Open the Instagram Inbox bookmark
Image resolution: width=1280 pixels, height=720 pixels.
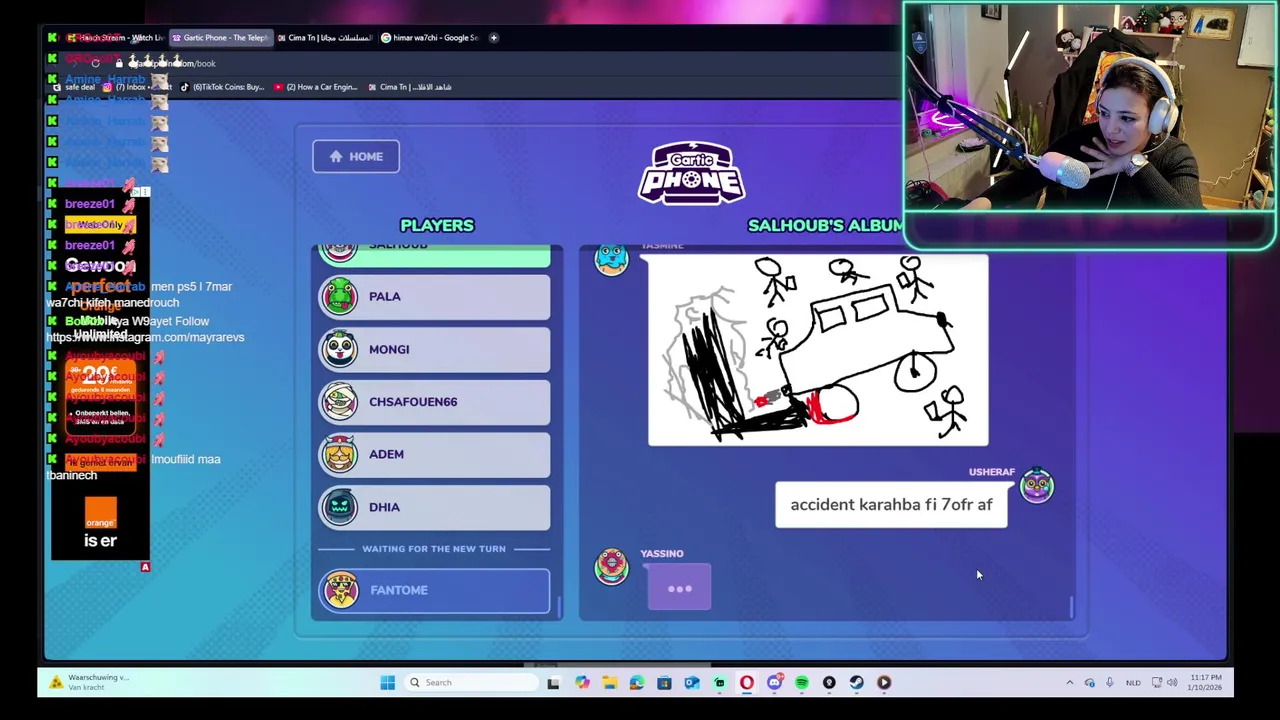tap(137, 87)
